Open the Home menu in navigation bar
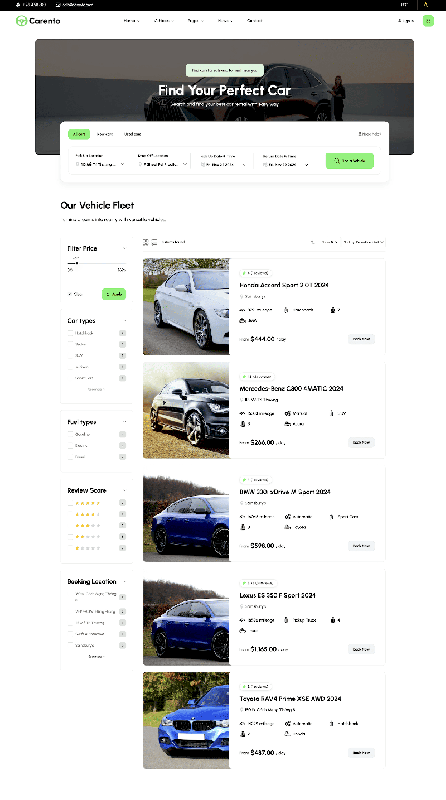The height and width of the screenshot is (800, 446). coord(131,21)
